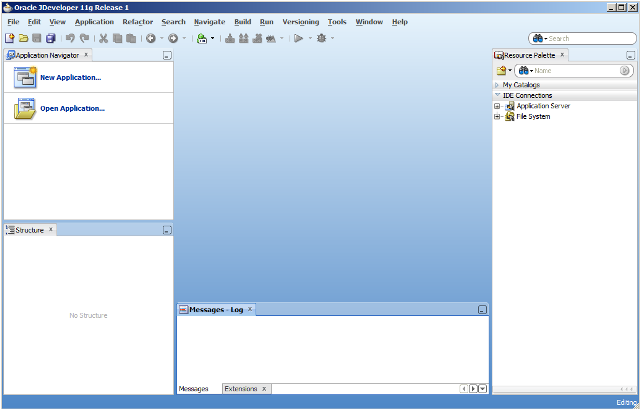Open dropdown arrow next to Run button

pyautogui.click(x=310, y=38)
